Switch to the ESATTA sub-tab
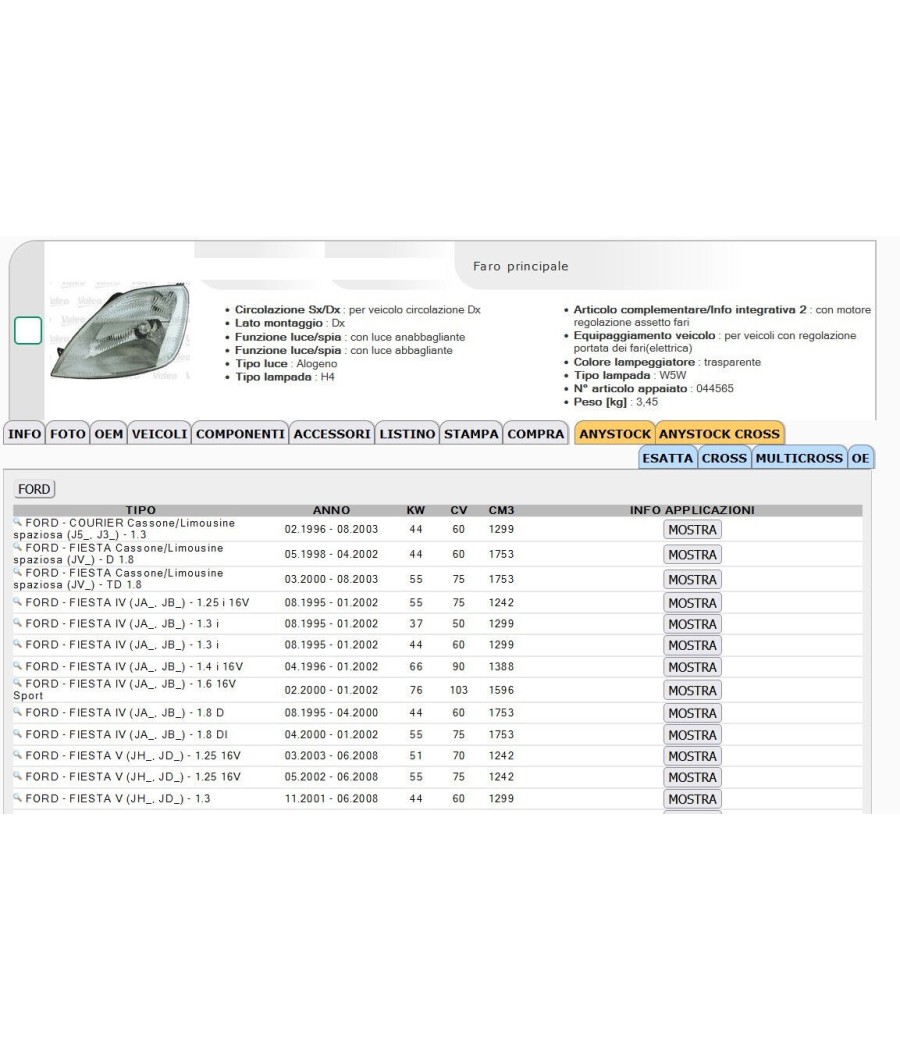This screenshot has height=1050, width=900. coord(668,458)
